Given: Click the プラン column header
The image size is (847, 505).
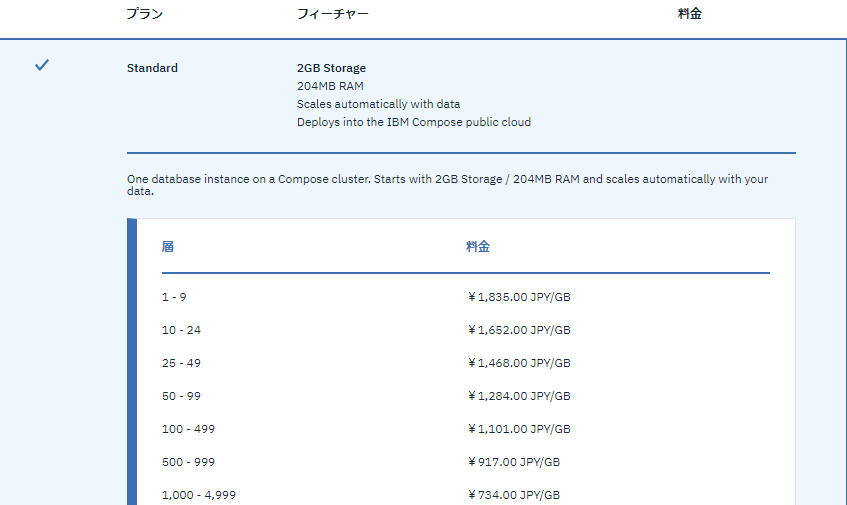Looking at the screenshot, I should (x=144, y=14).
